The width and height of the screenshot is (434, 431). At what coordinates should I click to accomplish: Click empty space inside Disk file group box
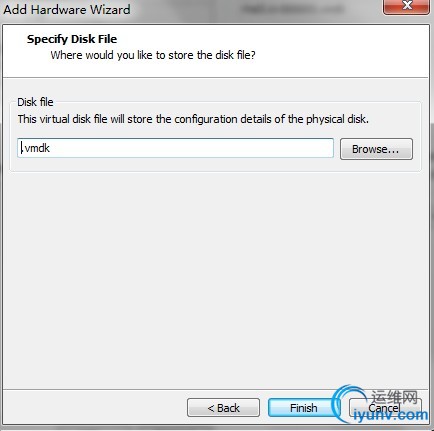click(x=213, y=165)
